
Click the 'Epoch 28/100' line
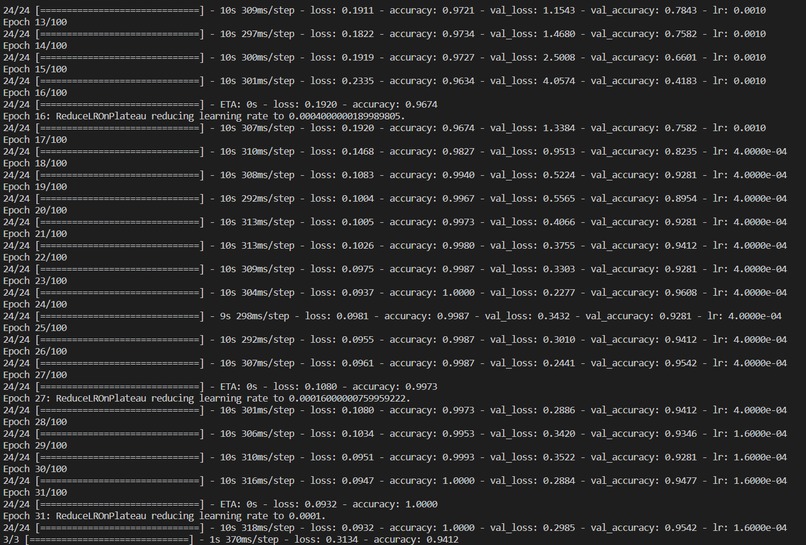(35, 422)
